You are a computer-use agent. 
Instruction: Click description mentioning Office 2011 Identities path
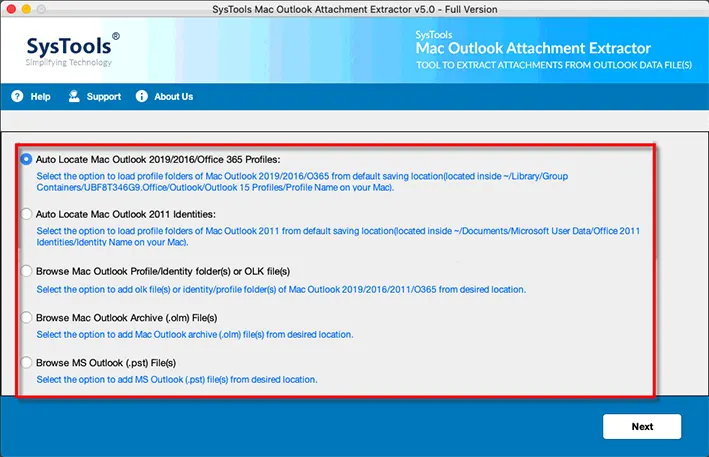point(338,236)
